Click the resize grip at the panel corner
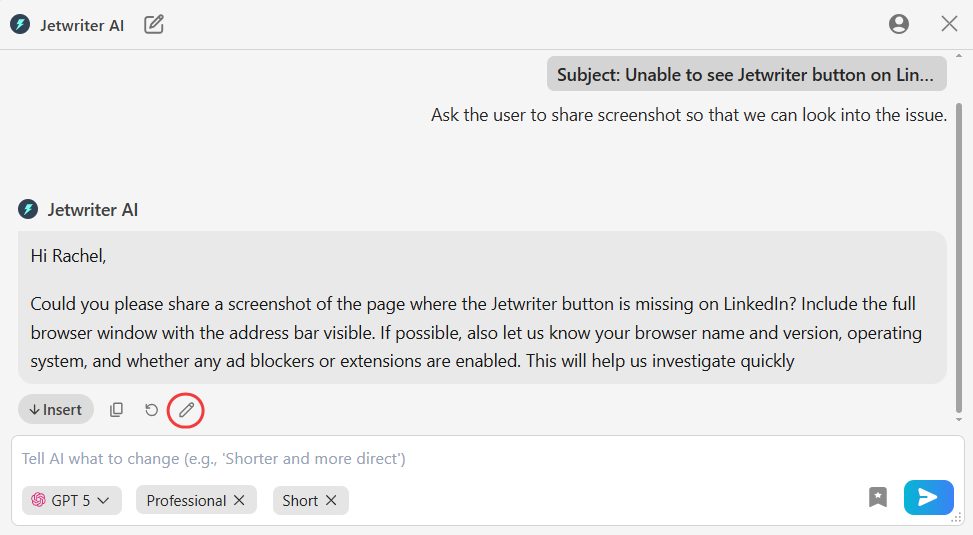 pos(956,517)
